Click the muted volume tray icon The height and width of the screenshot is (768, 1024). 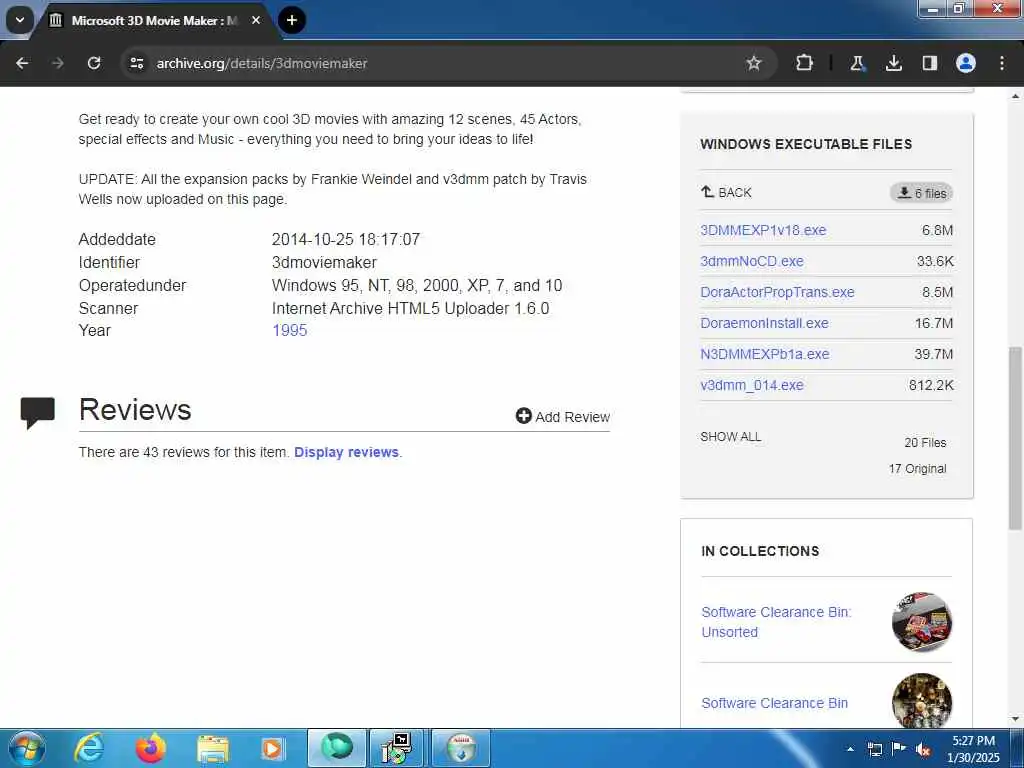(x=923, y=749)
